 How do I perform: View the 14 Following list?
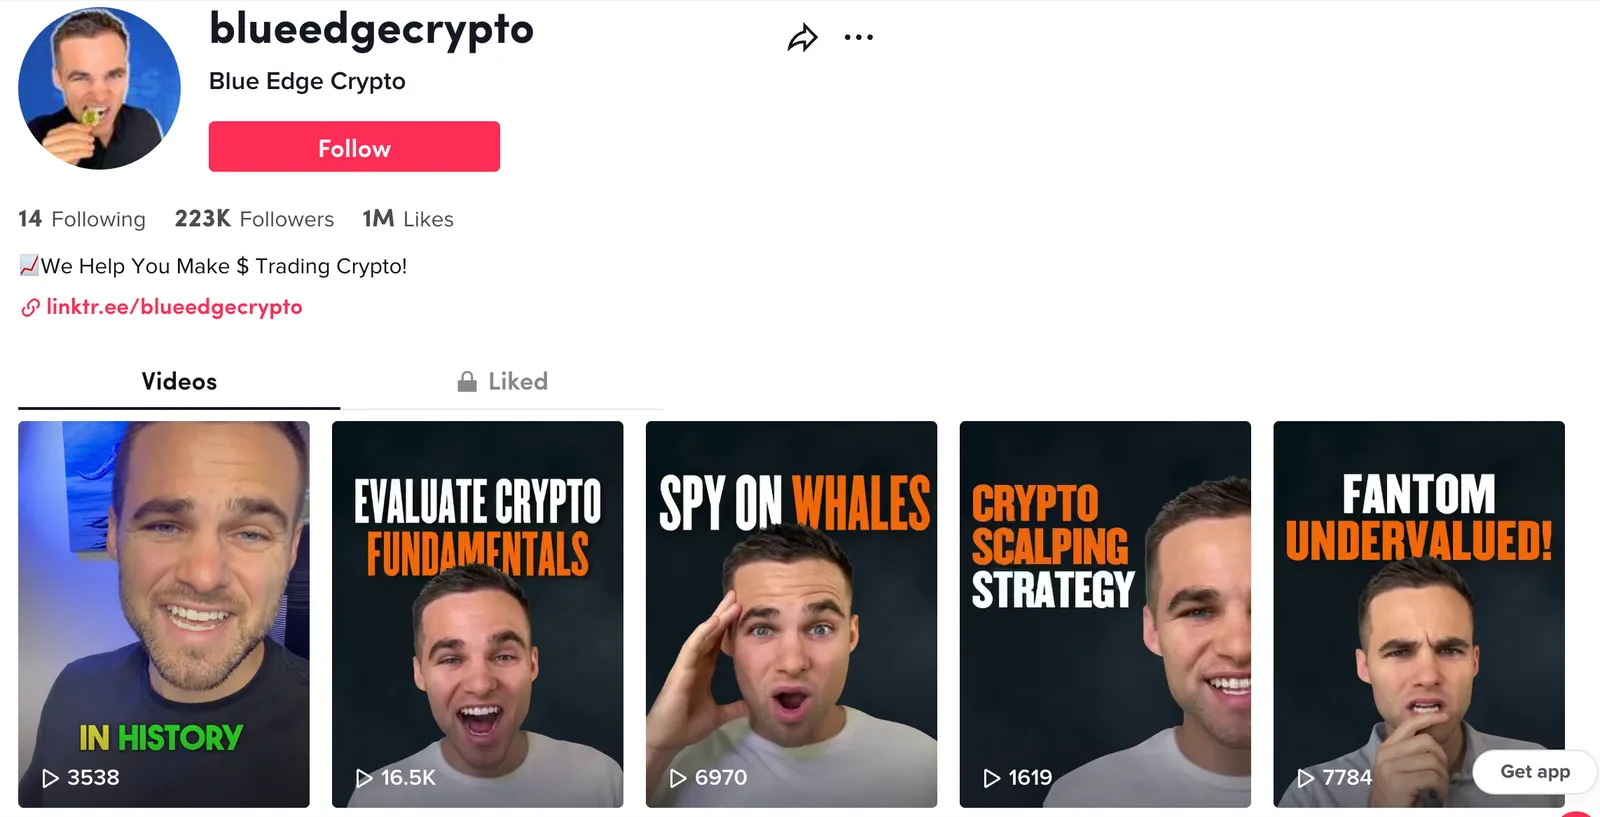[82, 219]
